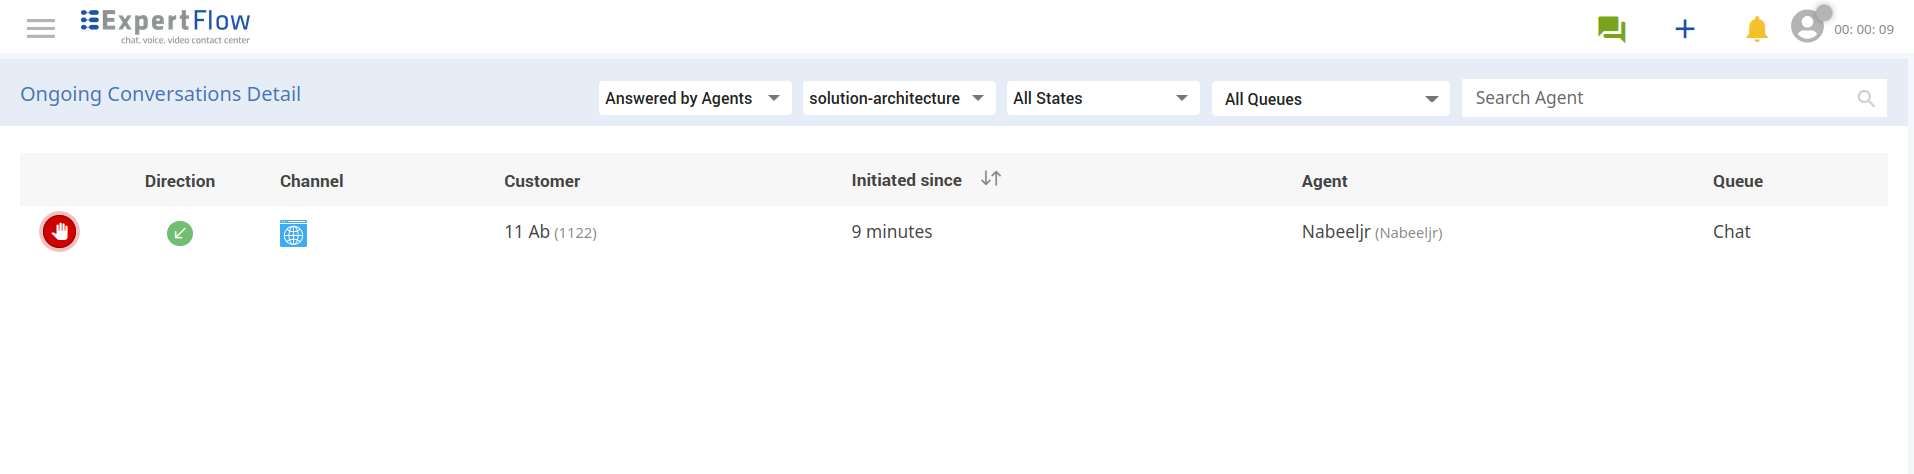Click customer 11 Ab name
This screenshot has height=474, width=1914.
click(527, 232)
